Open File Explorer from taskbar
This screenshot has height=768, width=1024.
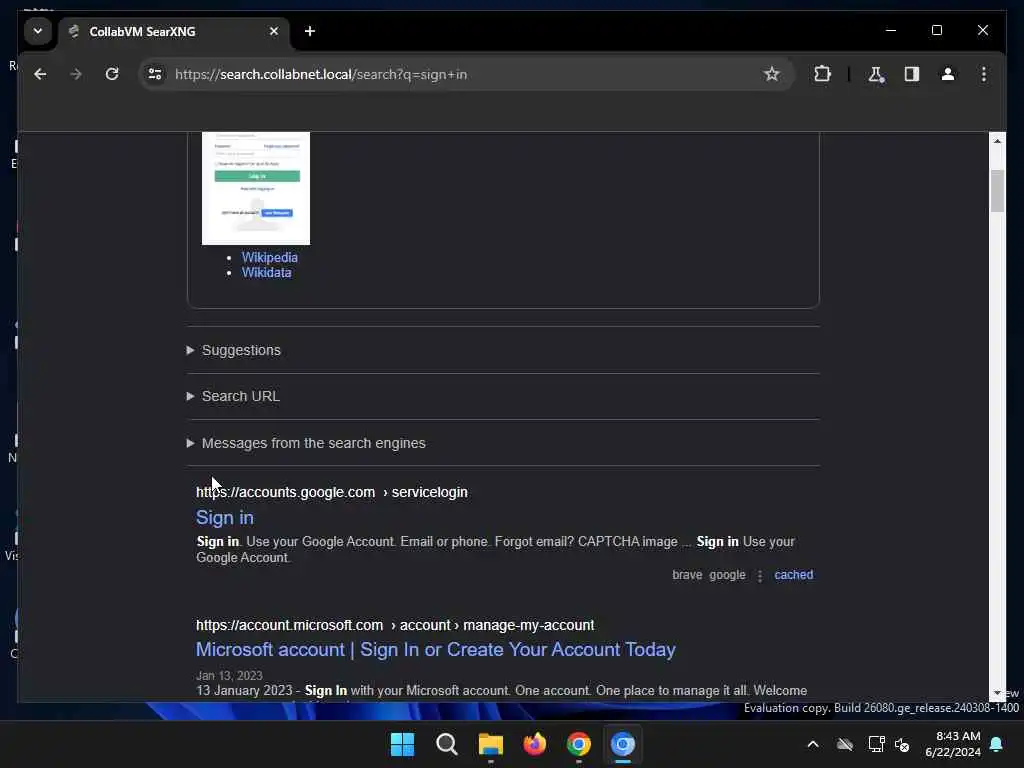pos(490,744)
